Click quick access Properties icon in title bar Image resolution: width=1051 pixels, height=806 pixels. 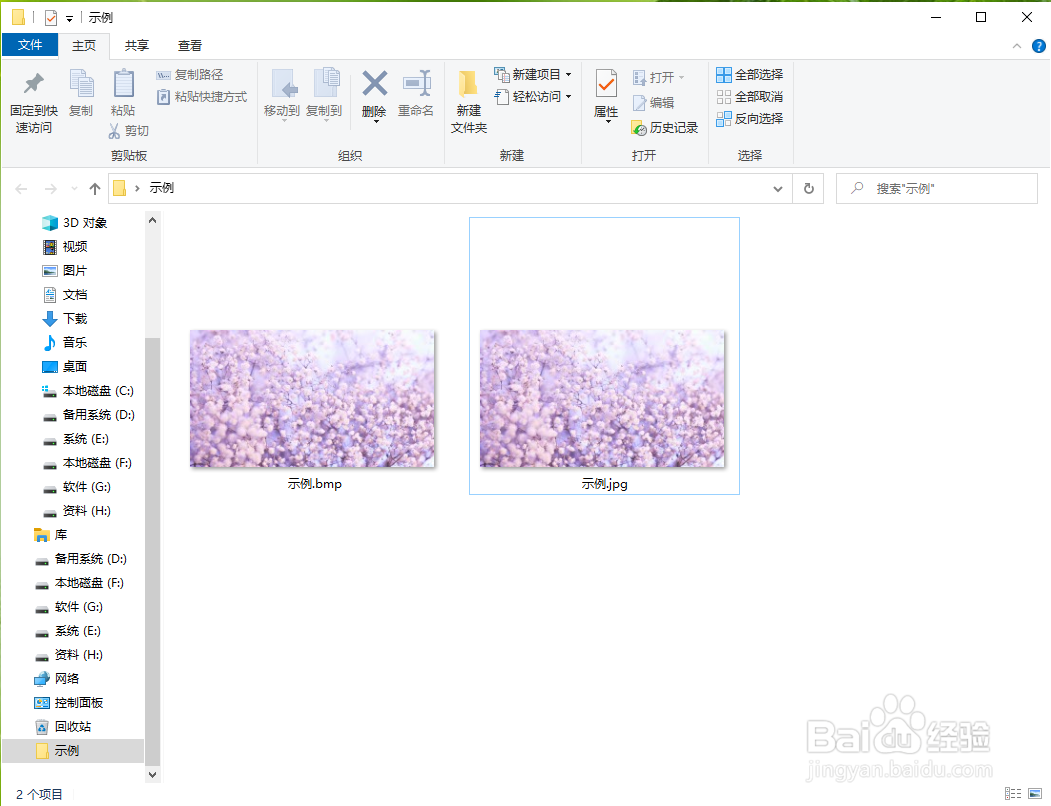(x=51, y=17)
